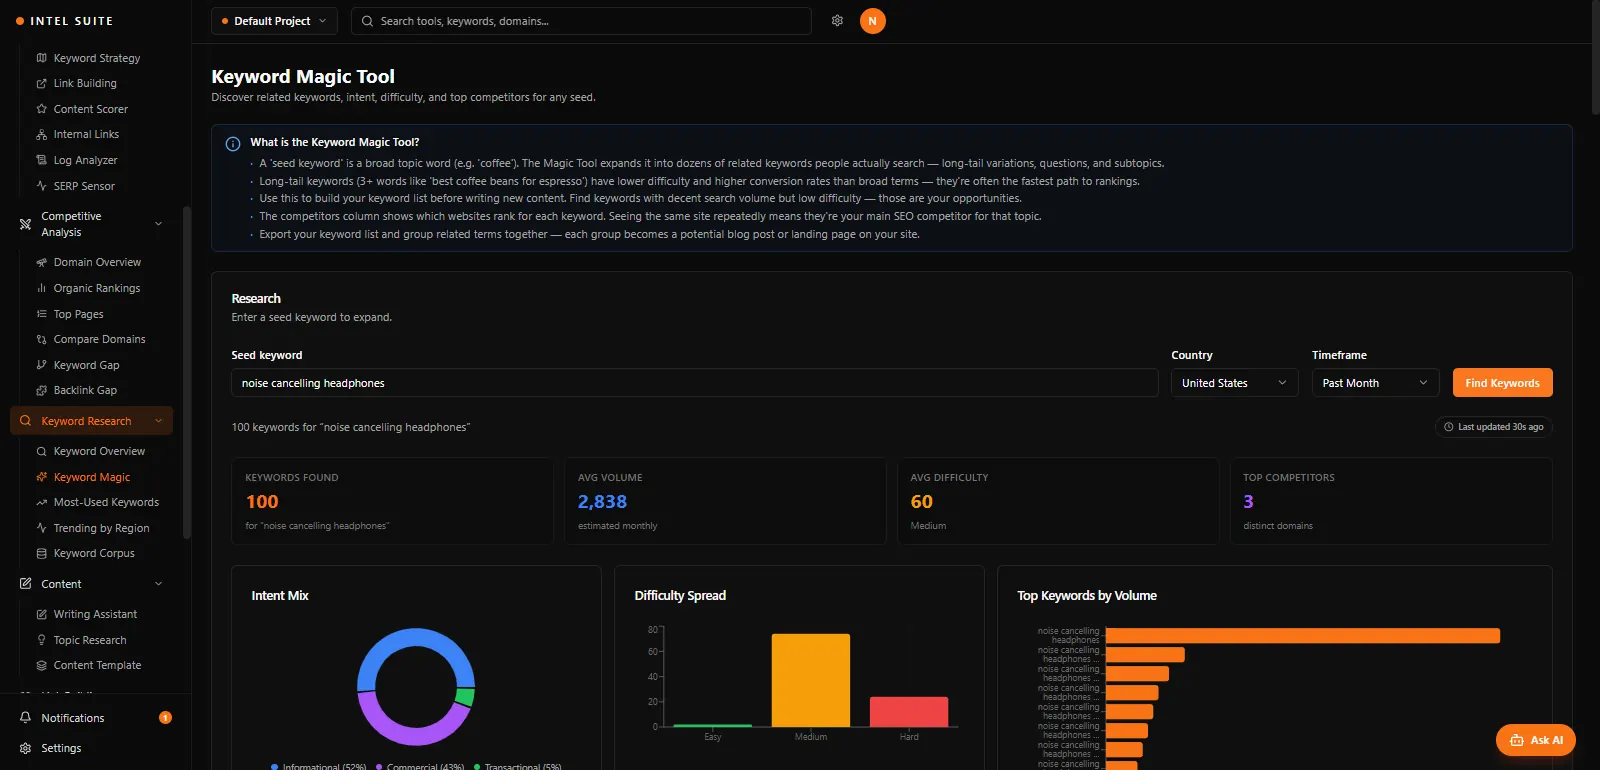Click the Writing Assistant icon

tap(41, 614)
